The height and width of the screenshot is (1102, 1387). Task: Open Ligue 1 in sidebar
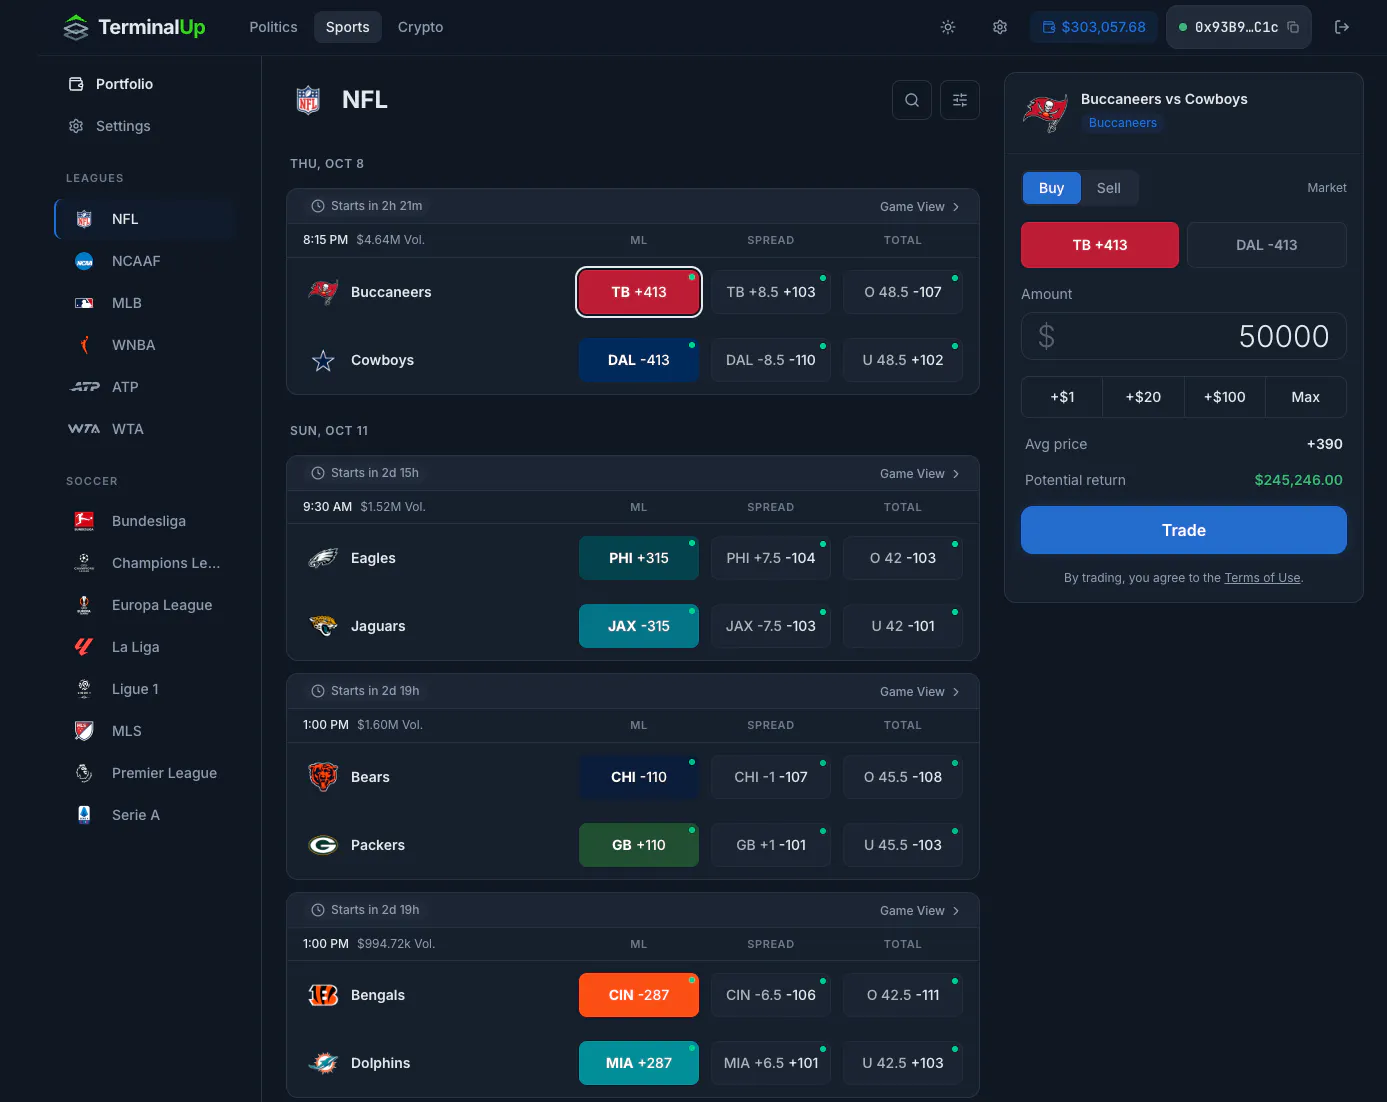(145, 689)
